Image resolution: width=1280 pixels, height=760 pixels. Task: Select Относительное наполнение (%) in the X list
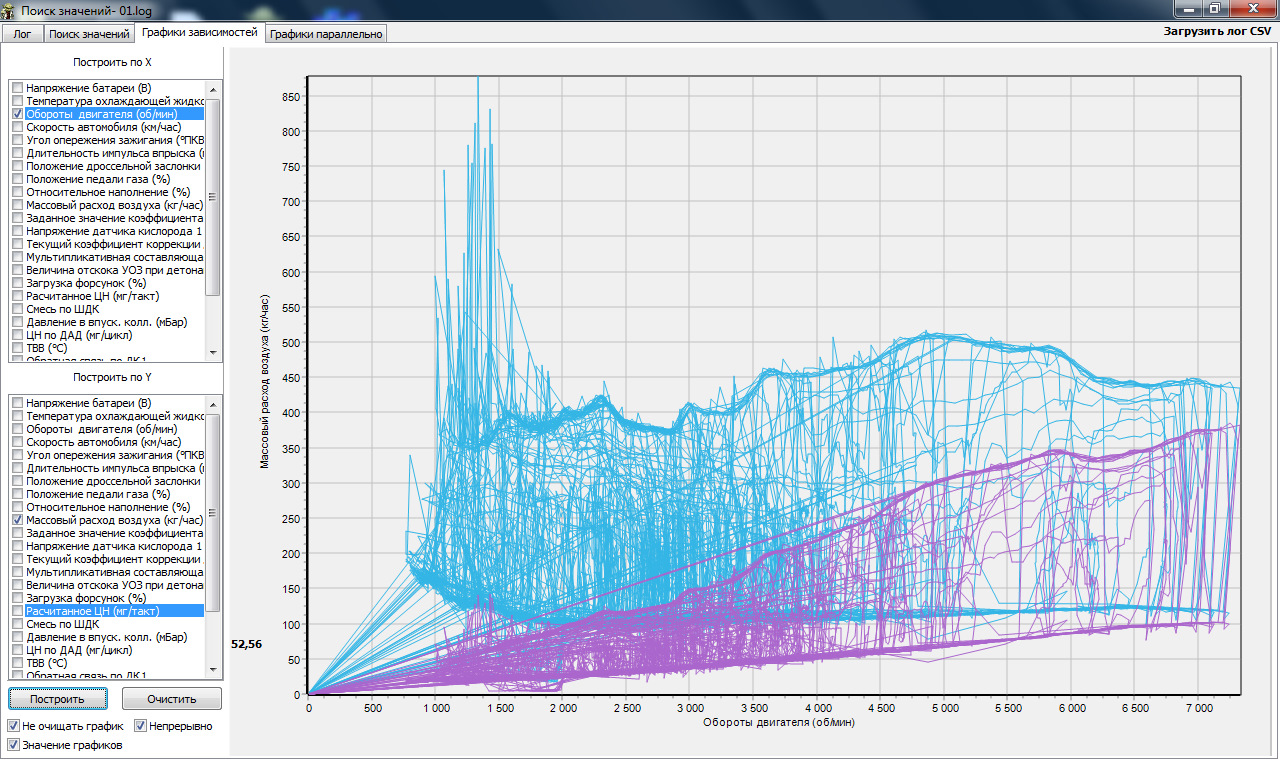(108, 192)
